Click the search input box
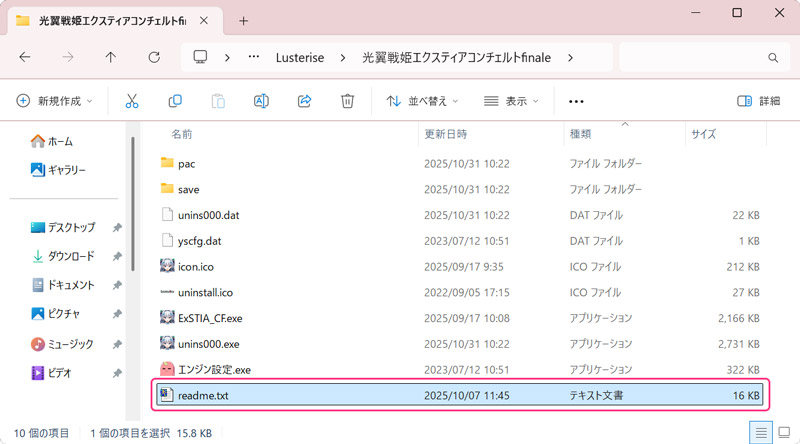This screenshot has width=800, height=444. click(x=700, y=57)
